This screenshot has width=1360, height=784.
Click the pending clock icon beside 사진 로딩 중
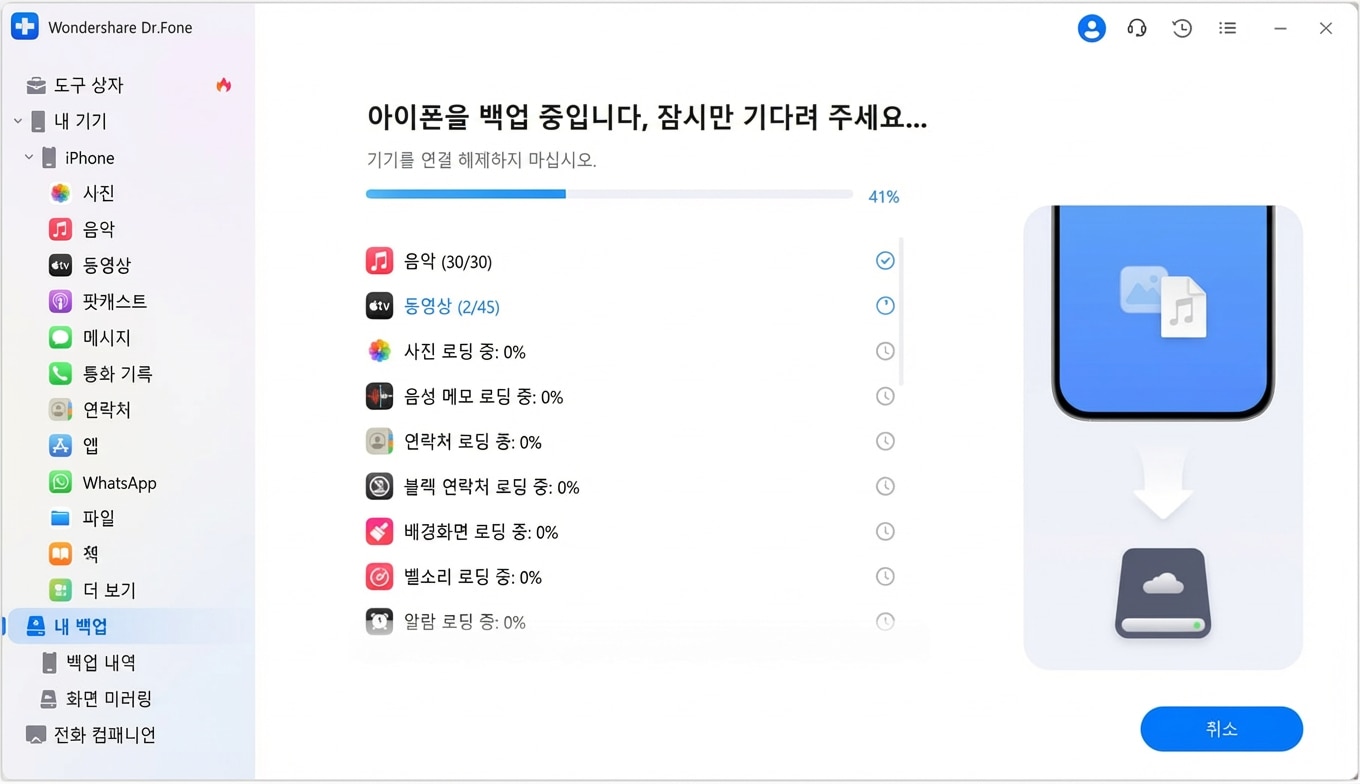point(885,351)
